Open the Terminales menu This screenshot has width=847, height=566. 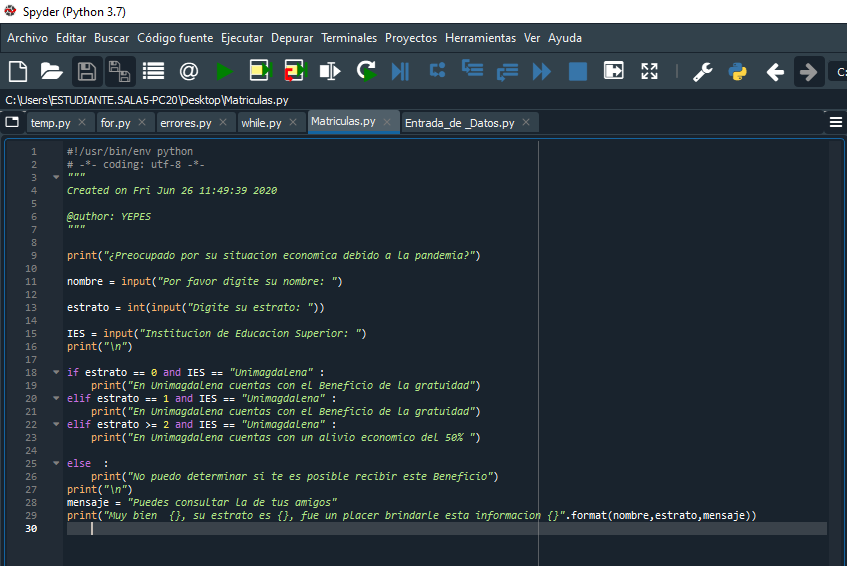(349, 38)
